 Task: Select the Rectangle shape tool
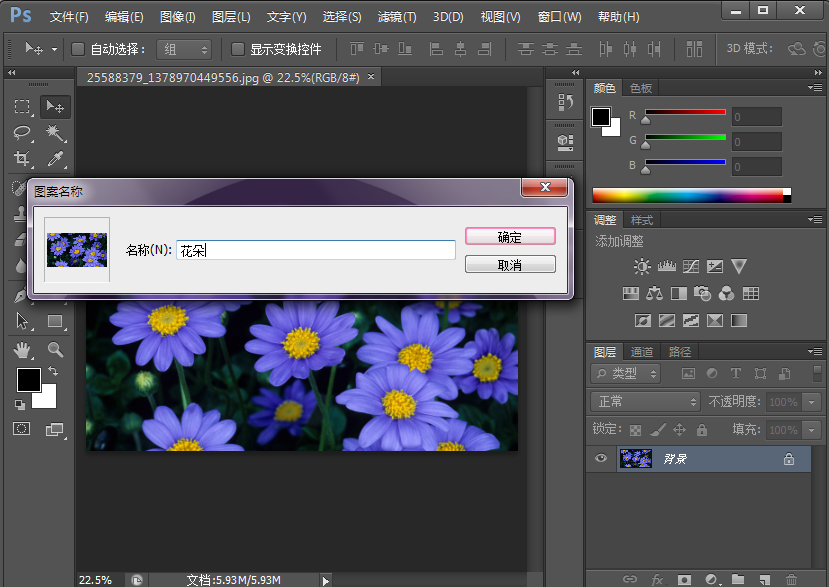tap(55, 321)
